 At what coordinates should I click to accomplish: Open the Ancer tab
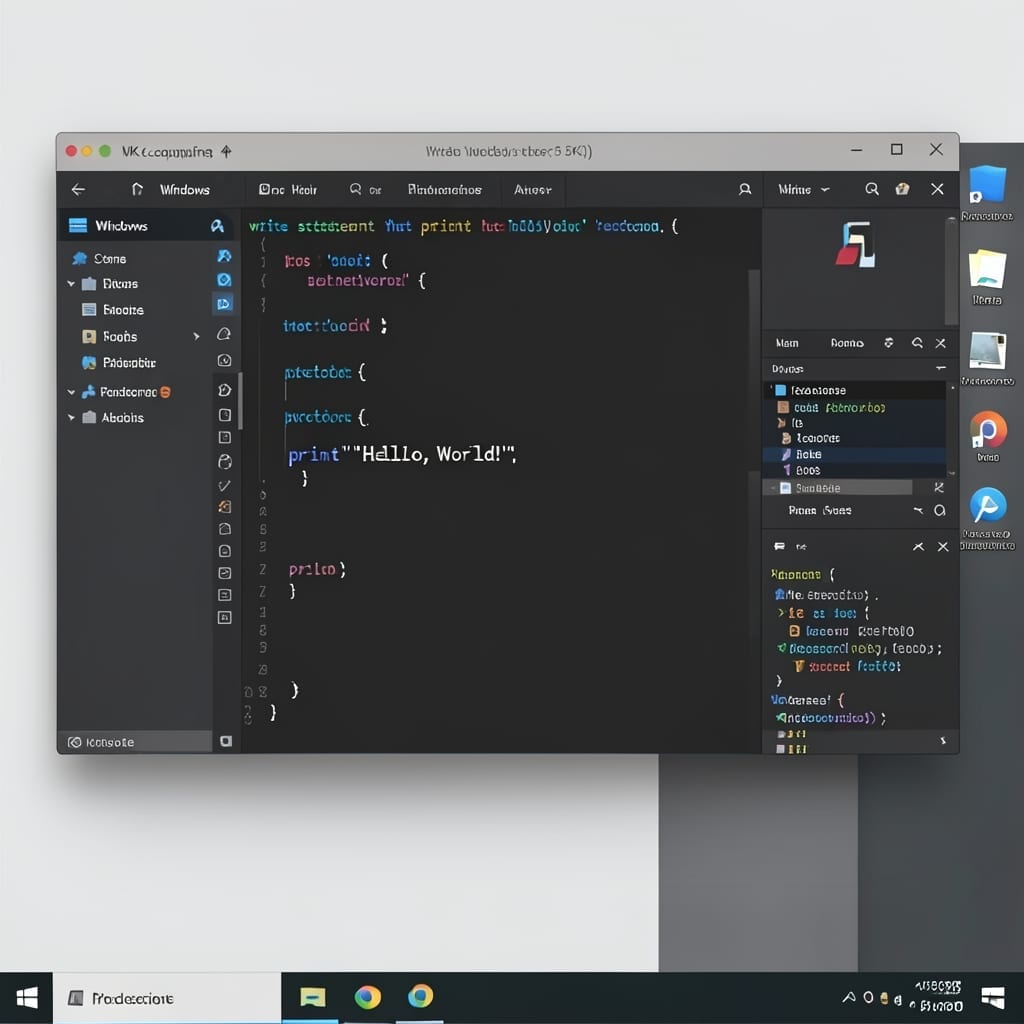[x=533, y=189]
